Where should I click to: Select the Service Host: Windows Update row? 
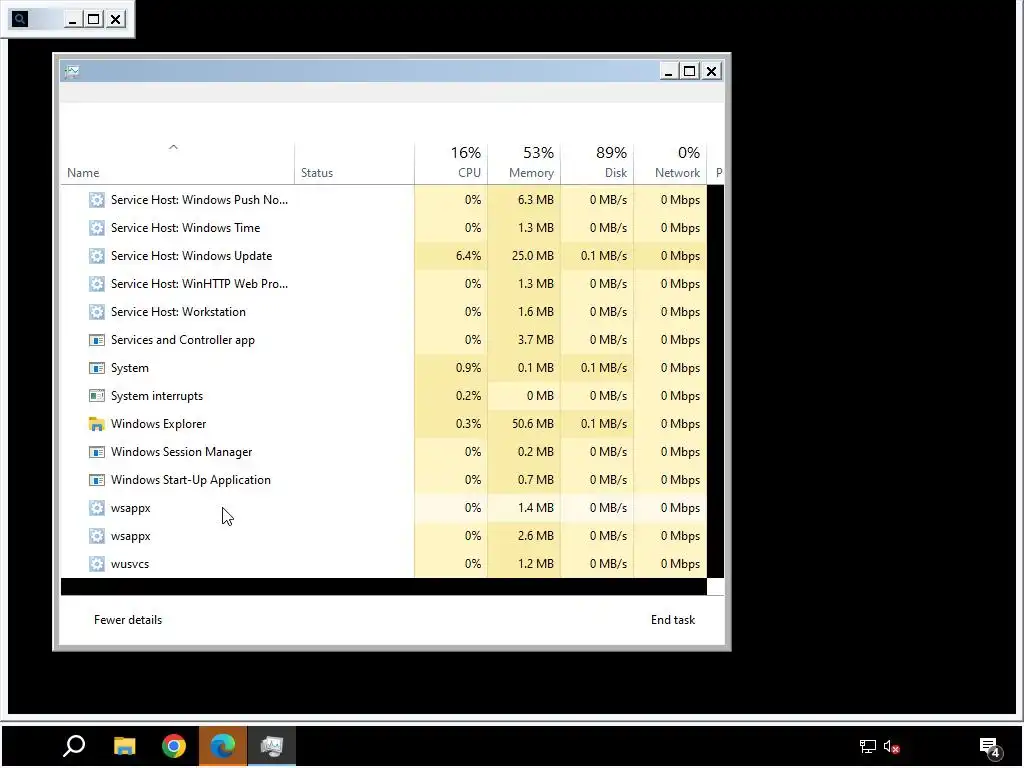[x=384, y=256]
